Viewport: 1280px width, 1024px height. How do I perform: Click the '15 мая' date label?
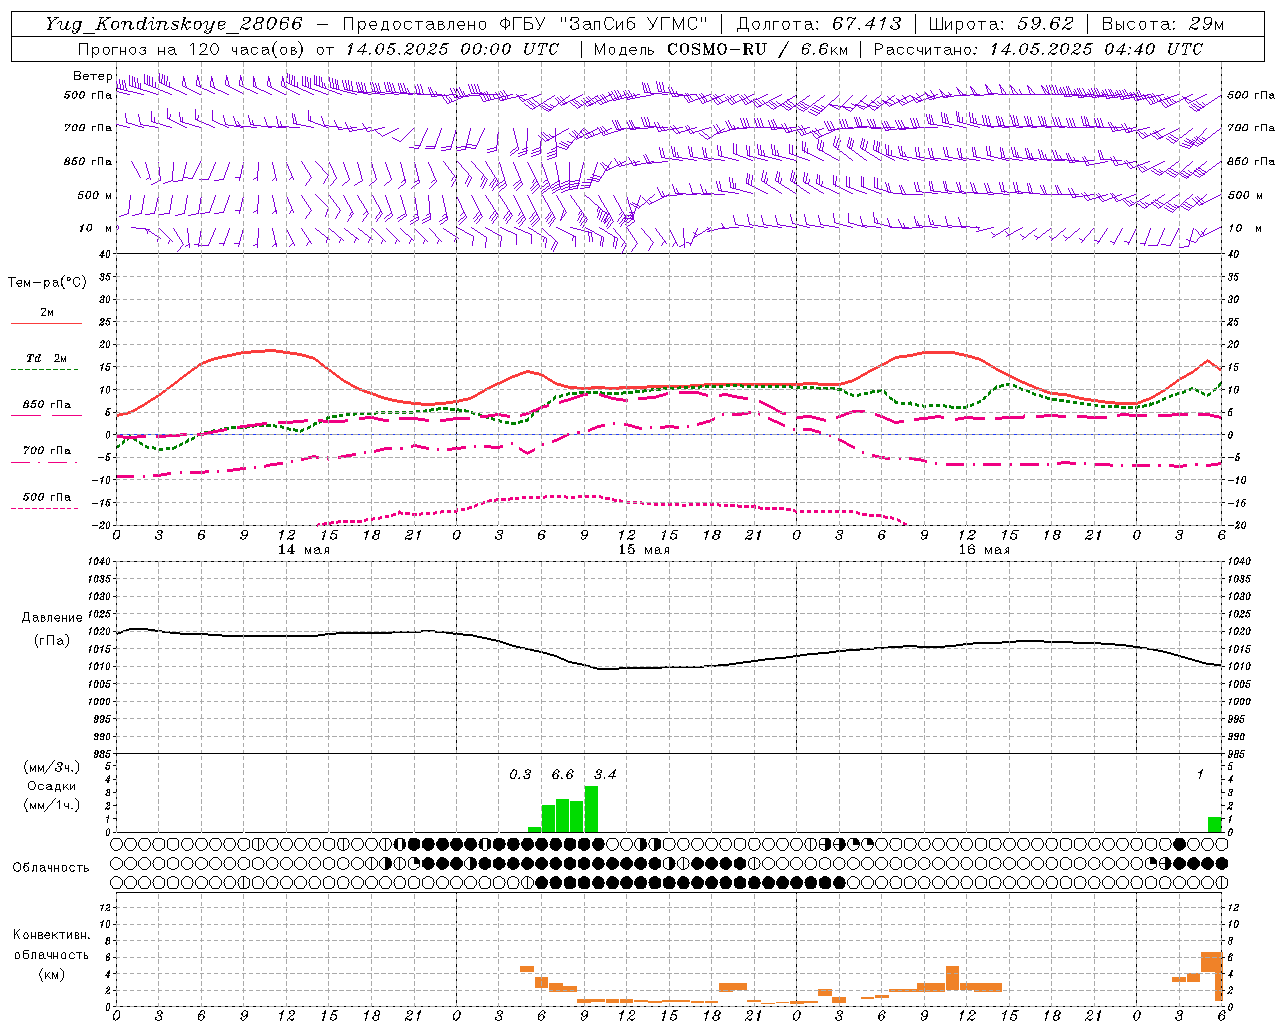644,550
